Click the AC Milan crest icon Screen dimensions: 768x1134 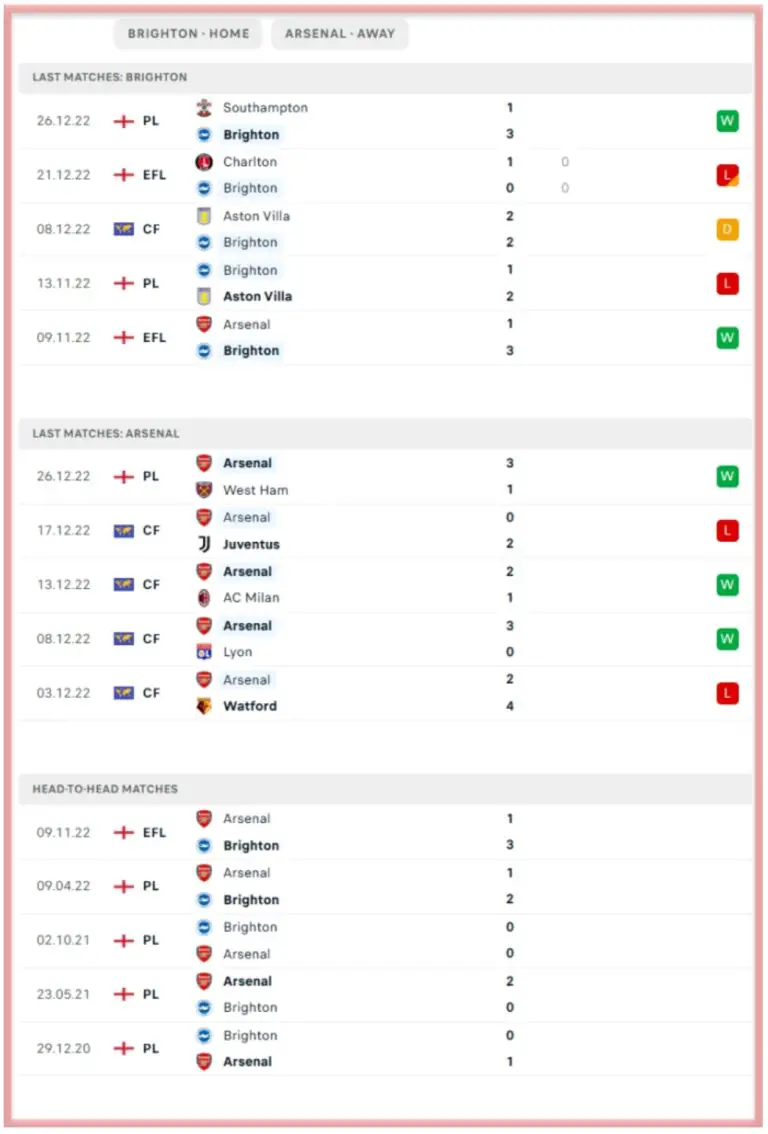(x=204, y=598)
